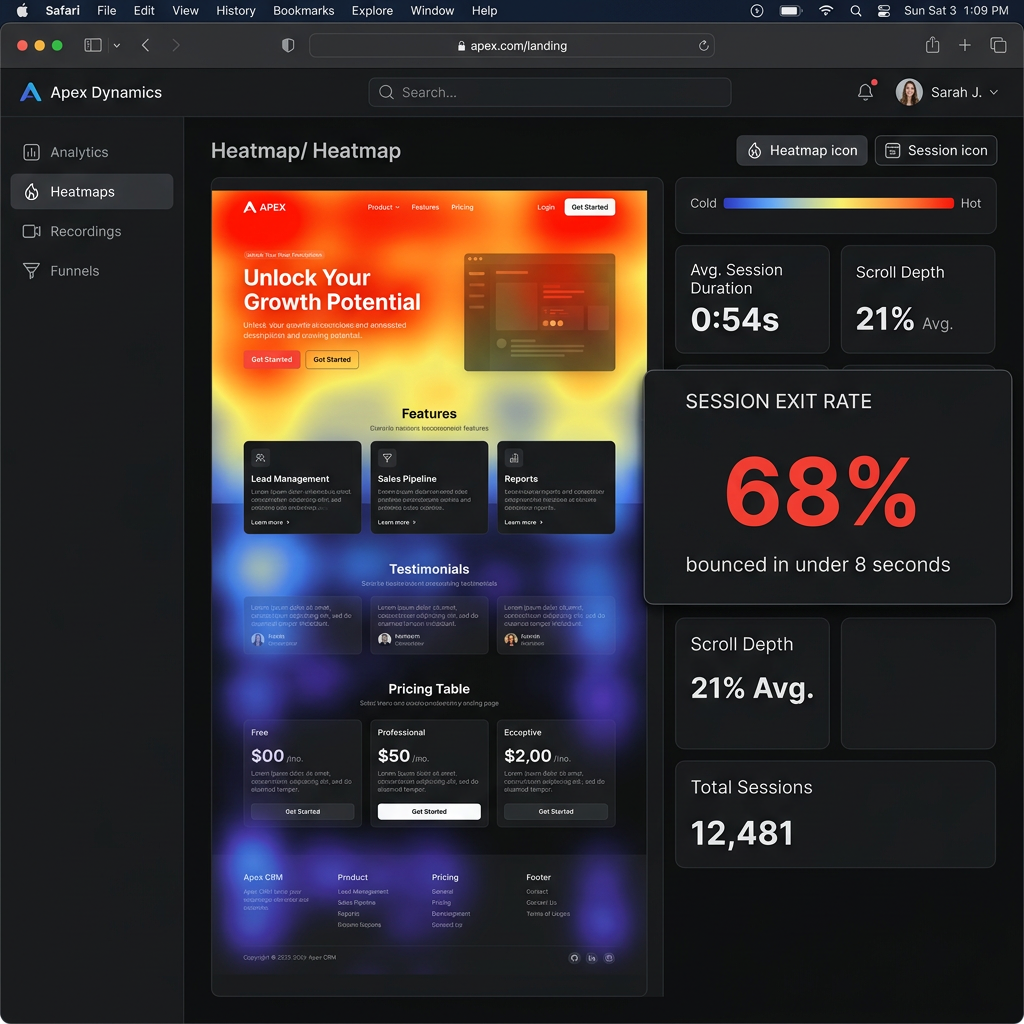Focus the Search field
The image size is (1024, 1024).
(x=549, y=92)
